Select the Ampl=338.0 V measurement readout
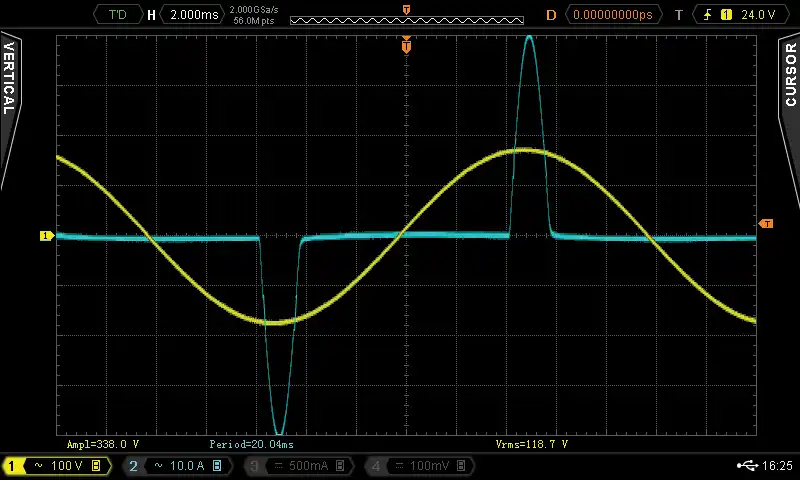The width and height of the screenshot is (800, 480). 102,443
